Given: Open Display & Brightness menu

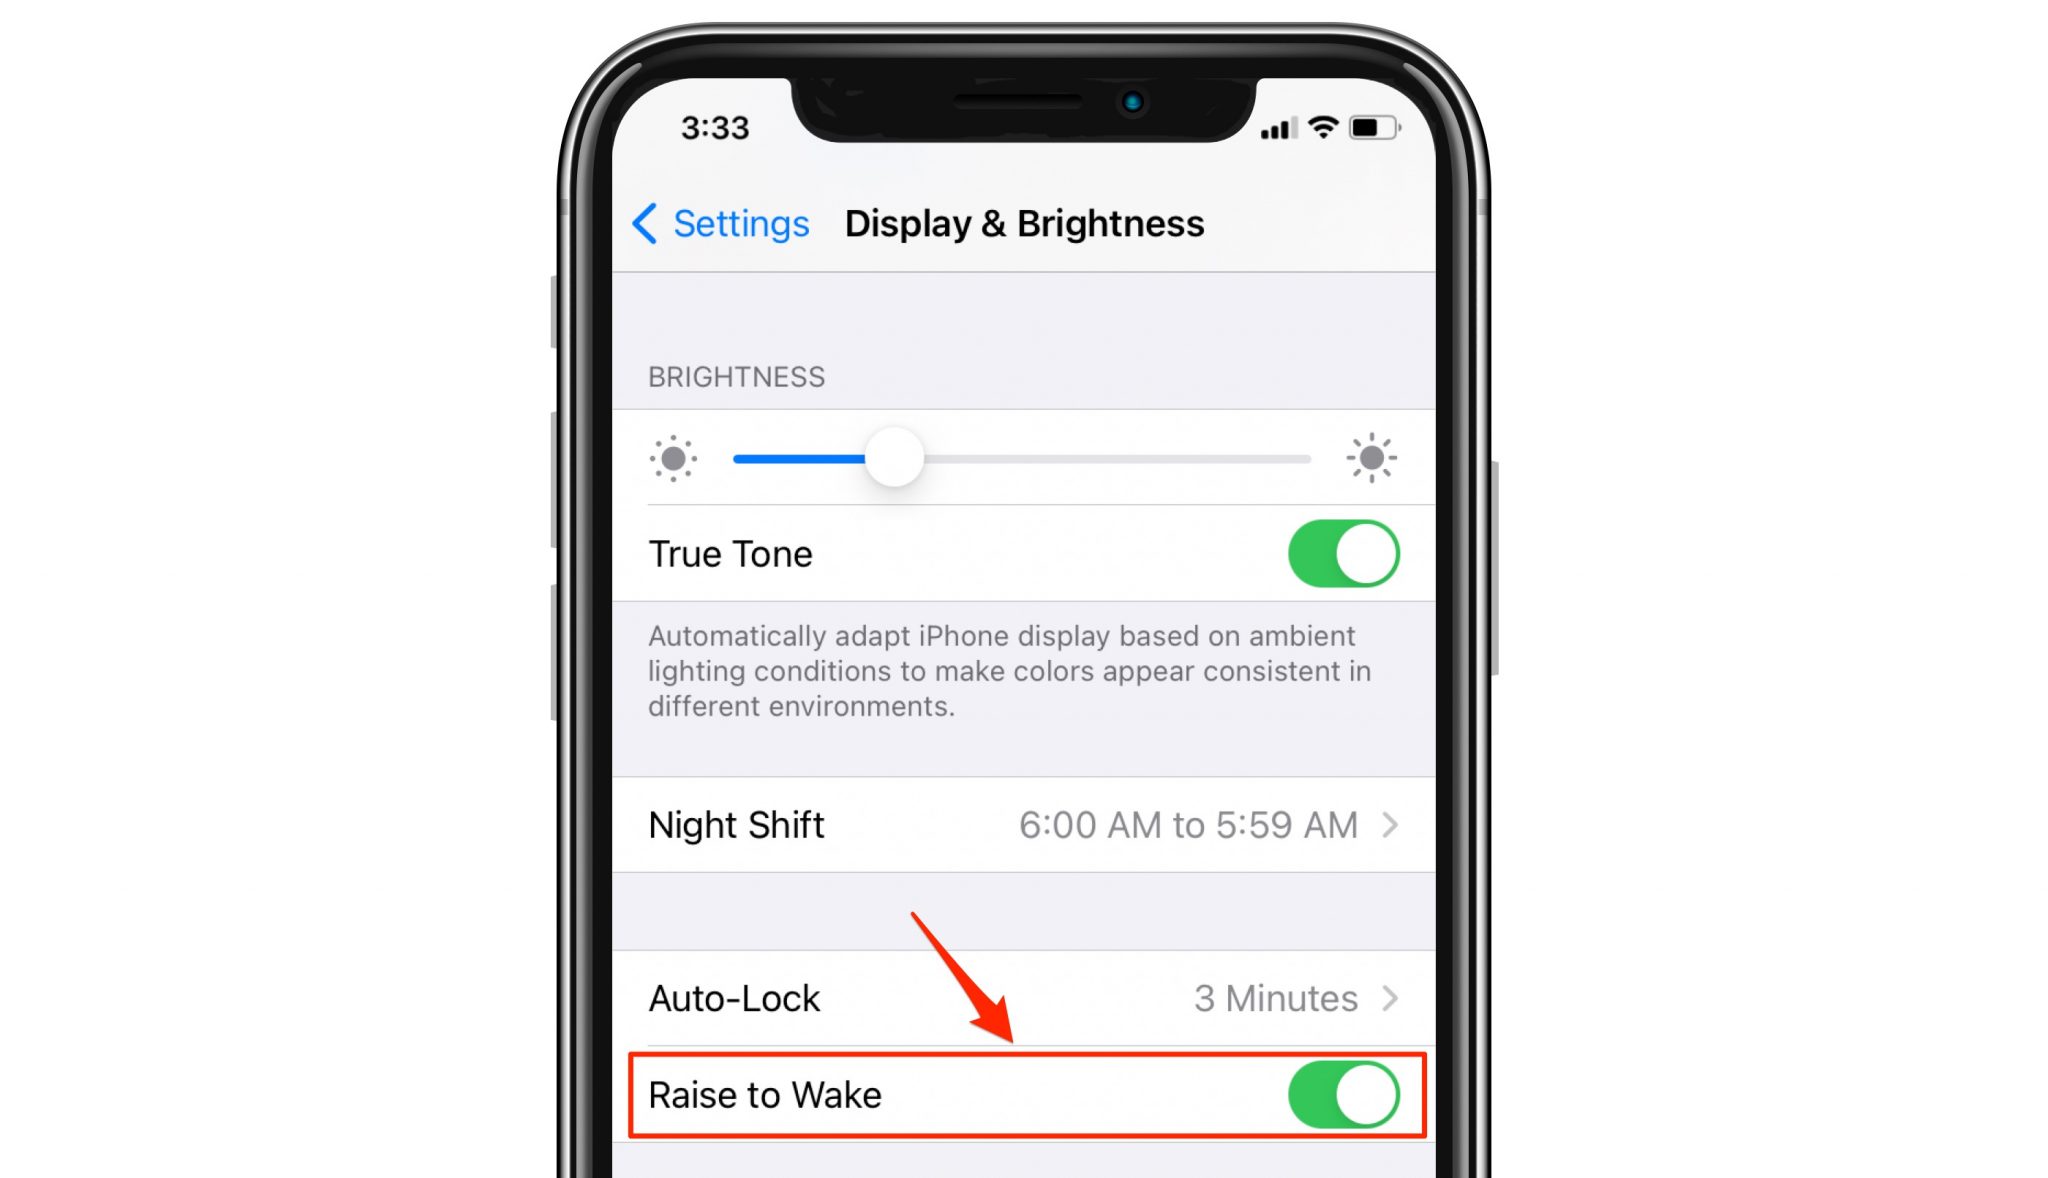Looking at the screenshot, I should pyautogui.click(x=1023, y=222).
